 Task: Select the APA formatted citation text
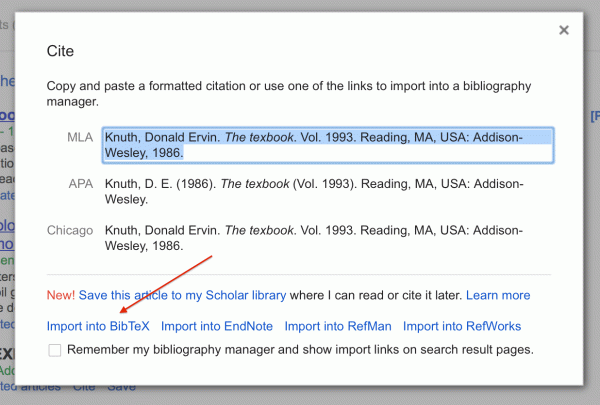314,191
